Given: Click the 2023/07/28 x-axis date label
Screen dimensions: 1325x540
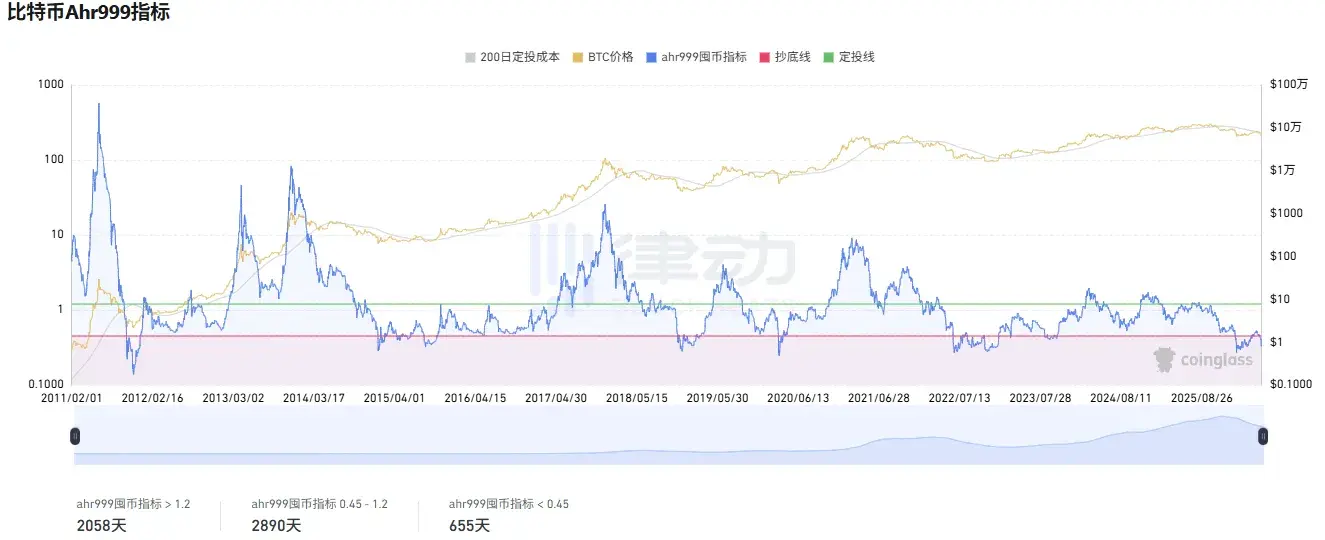Looking at the screenshot, I should pyautogui.click(x=1040, y=398).
